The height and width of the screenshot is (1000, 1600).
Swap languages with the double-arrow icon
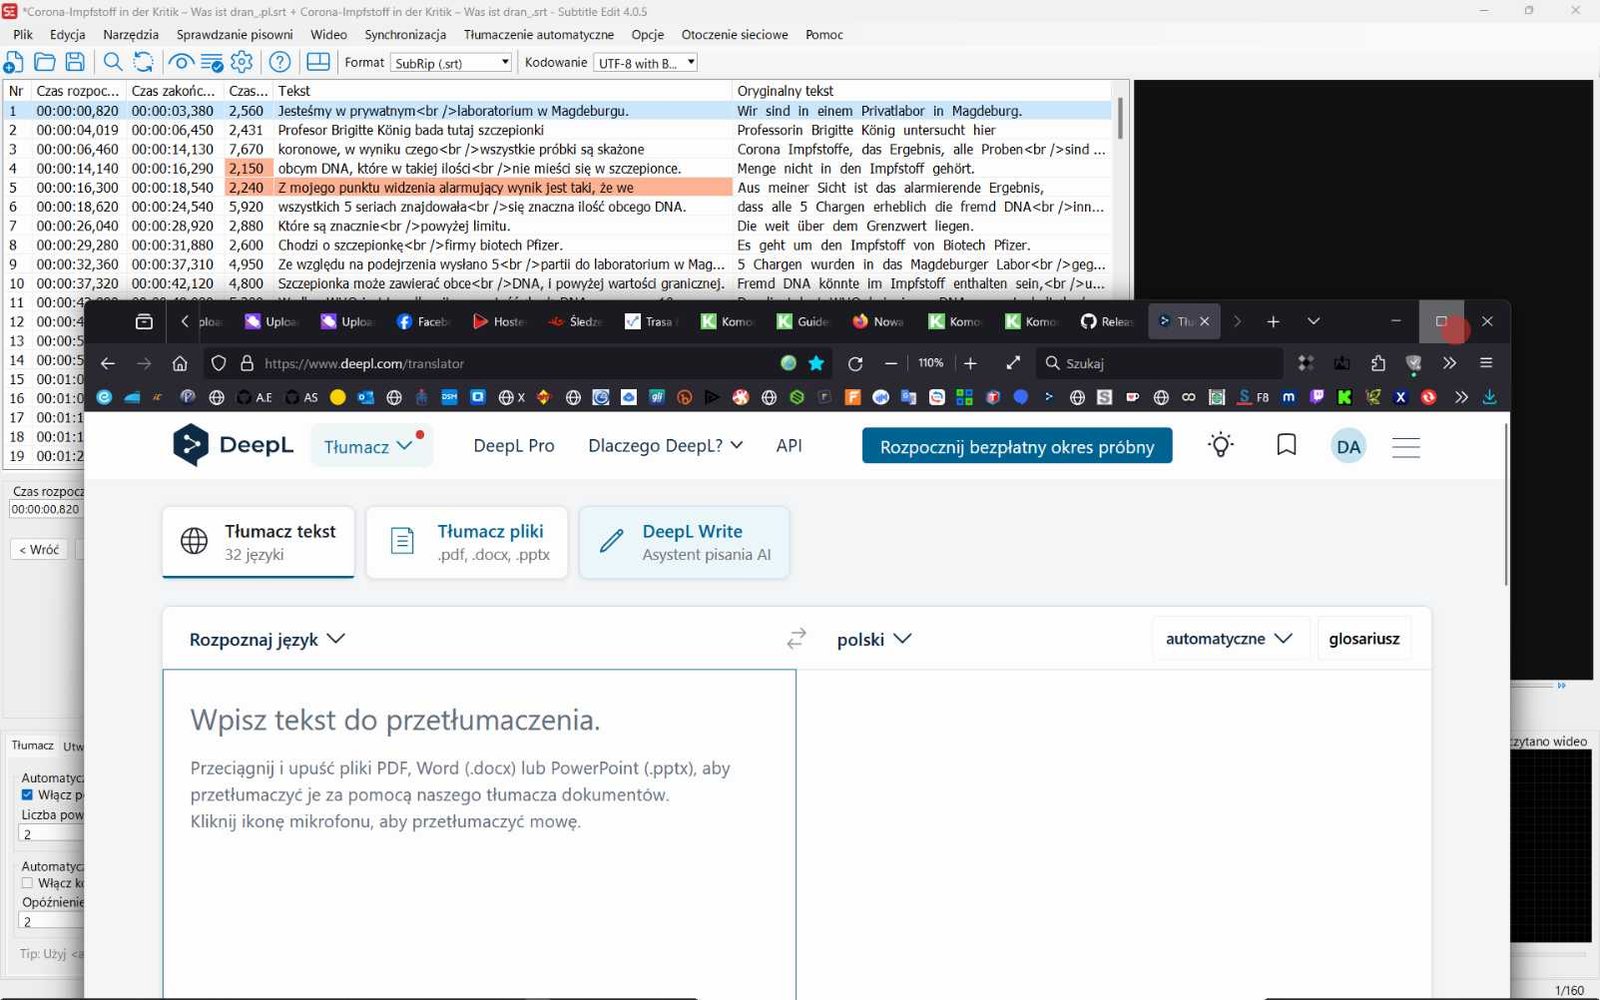[x=796, y=638]
